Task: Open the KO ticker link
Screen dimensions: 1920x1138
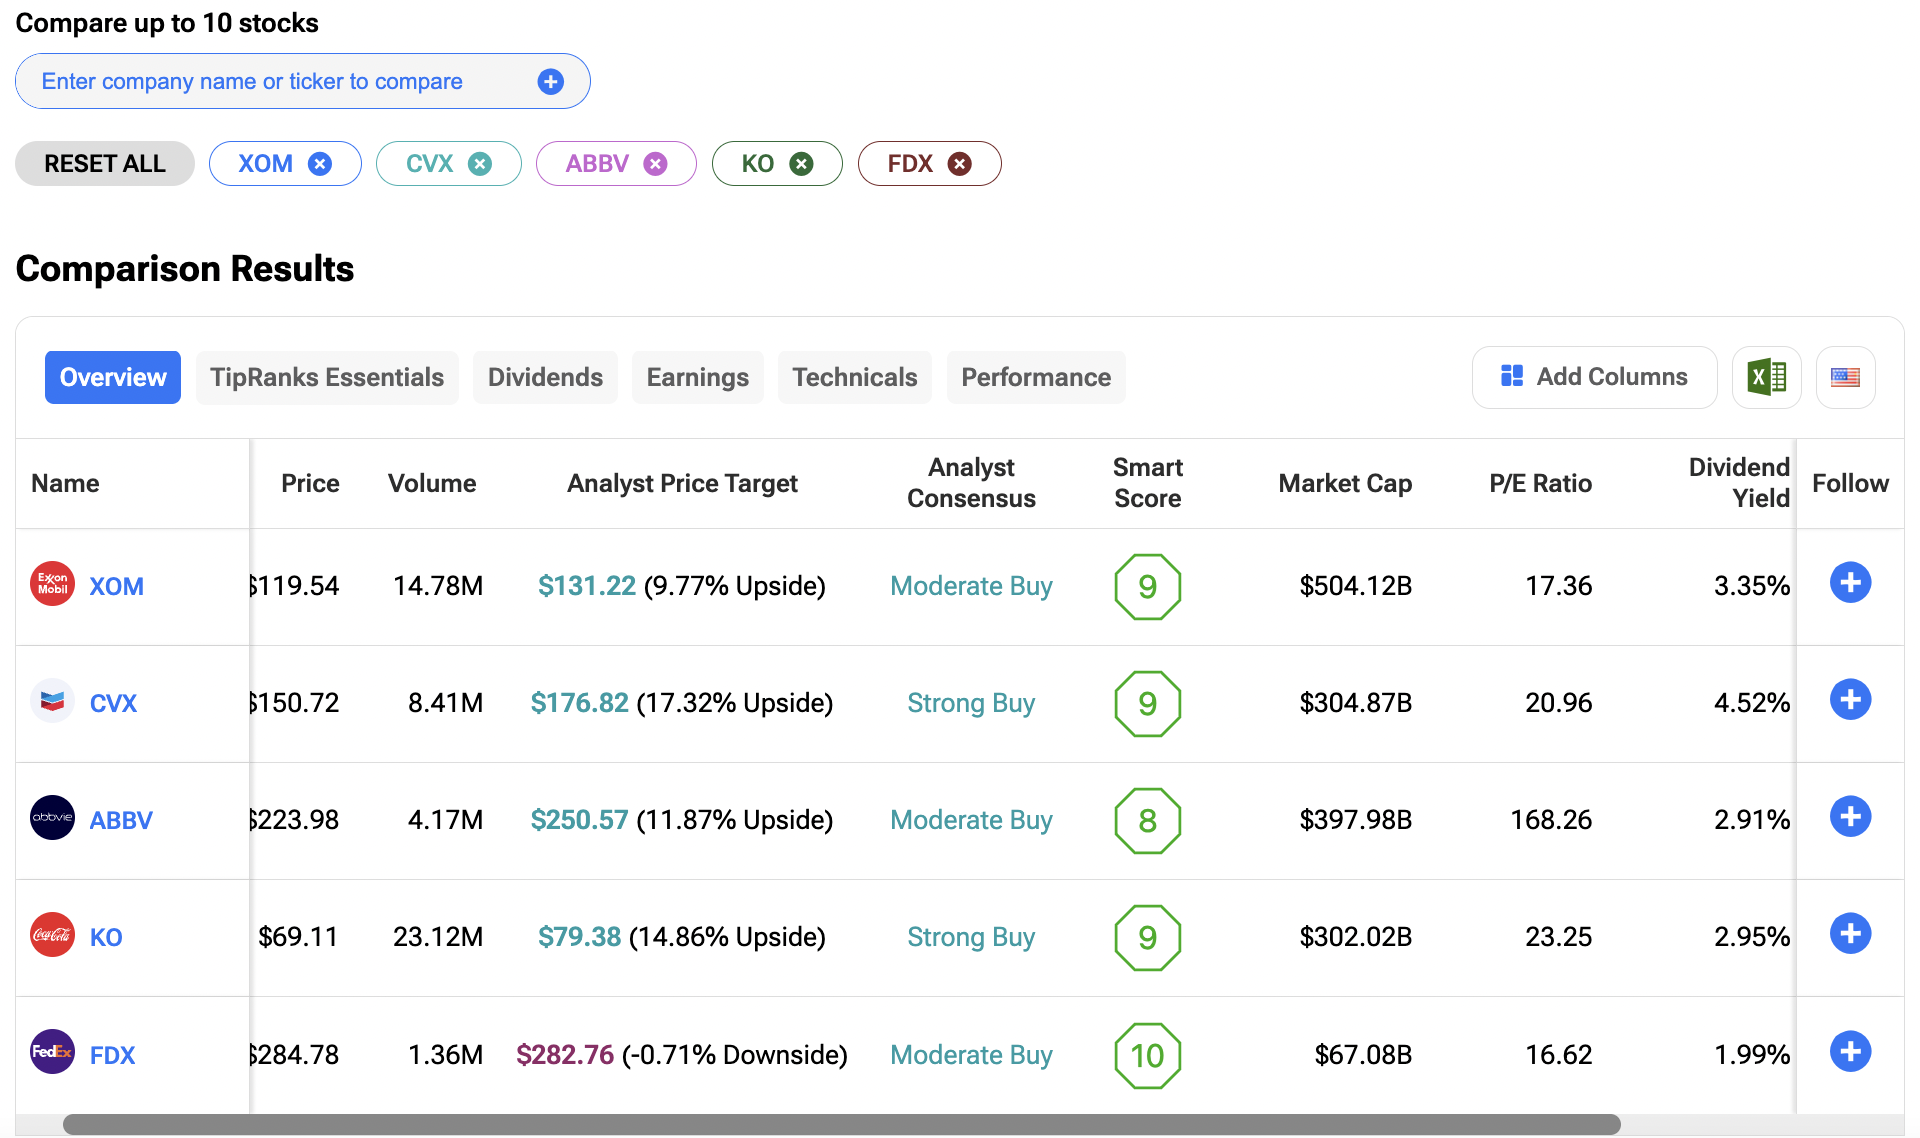Action: click(x=106, y=938)
